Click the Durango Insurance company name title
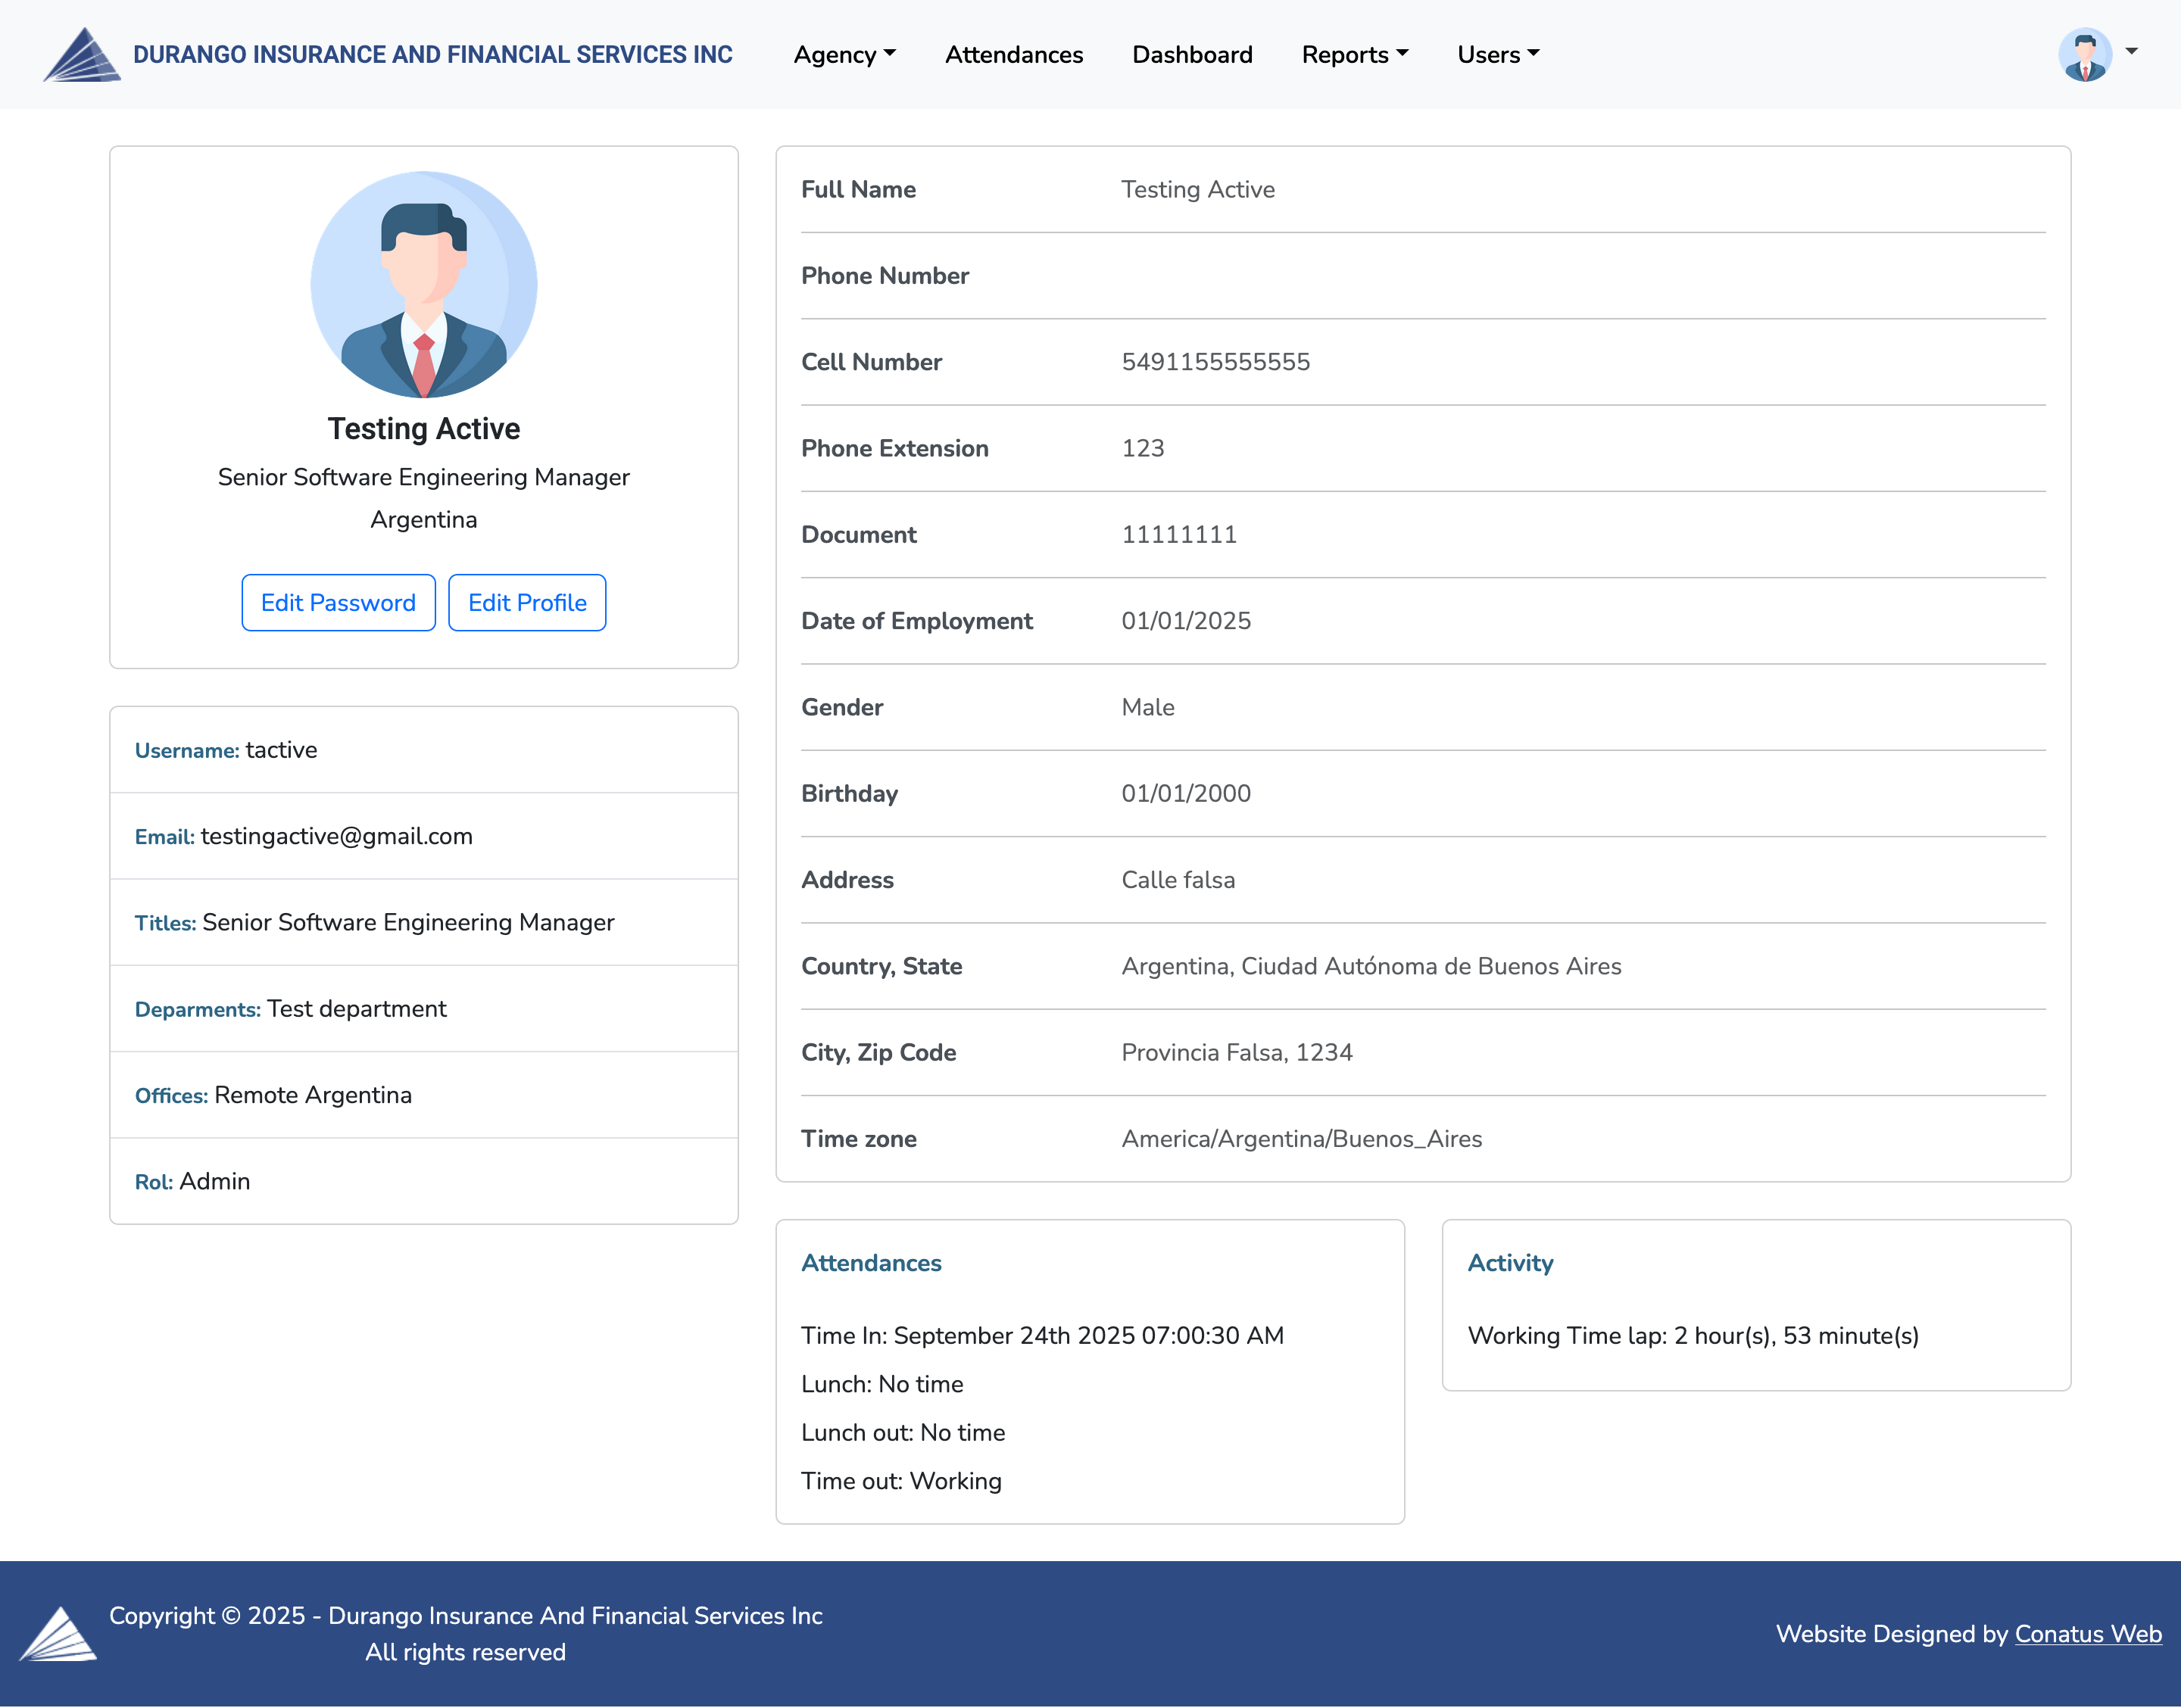The image size is (2181, 1708). (433, 55)
